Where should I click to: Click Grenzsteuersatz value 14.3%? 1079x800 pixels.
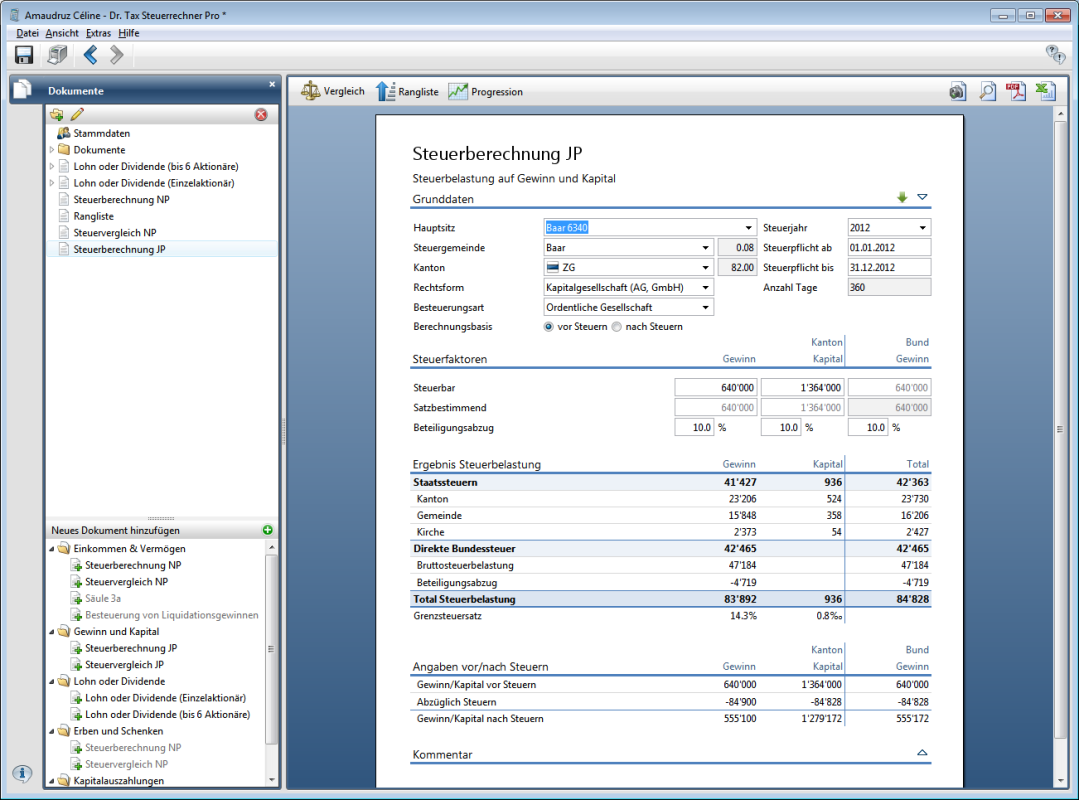743,616
